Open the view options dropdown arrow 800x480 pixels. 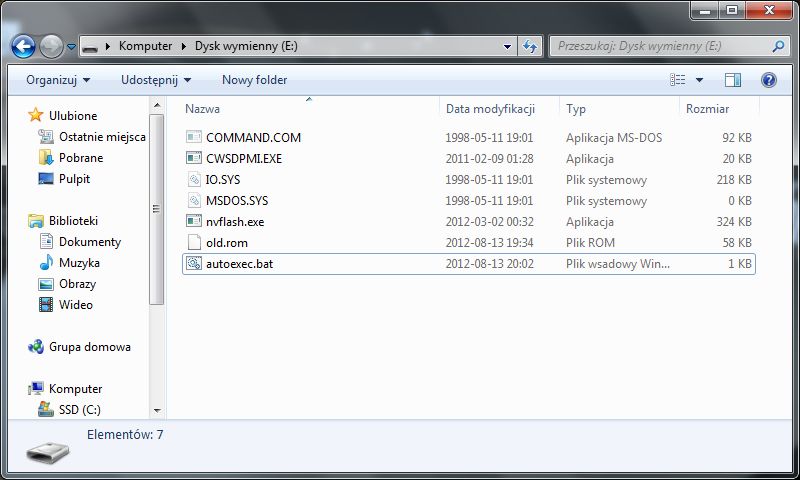(699, 80)
